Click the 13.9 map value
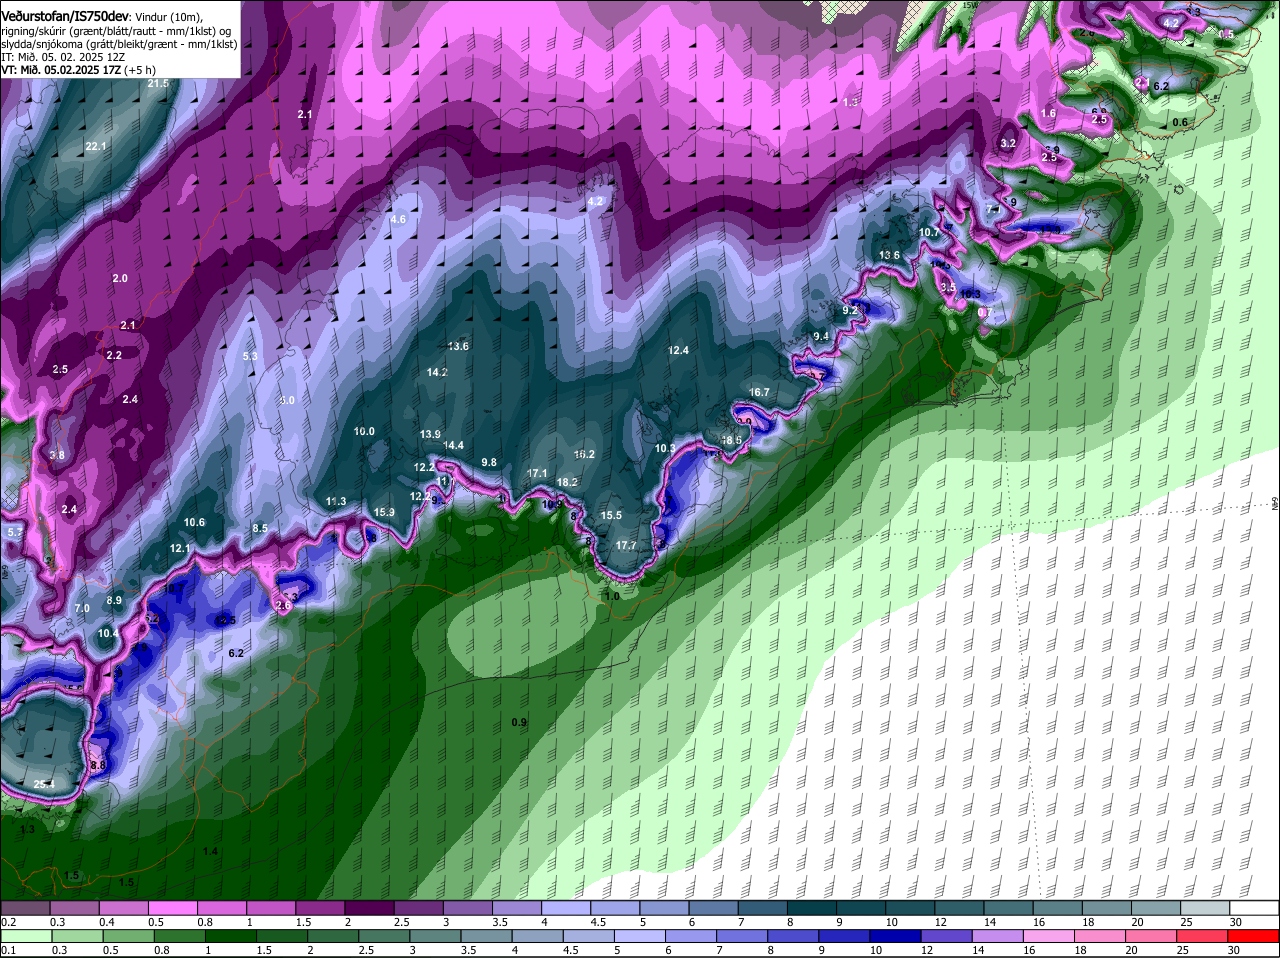The height and width of the screenshot is (958, 1280). pos(430,434)
